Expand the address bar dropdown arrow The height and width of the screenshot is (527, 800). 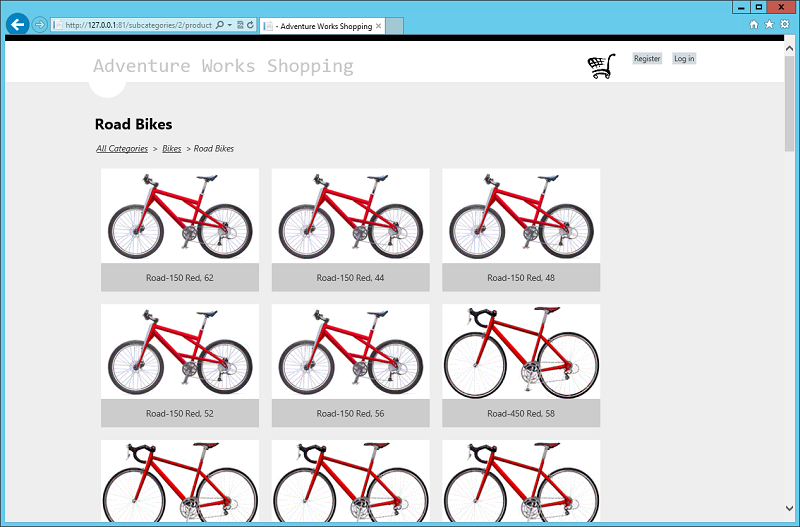[x=230, y=24]
